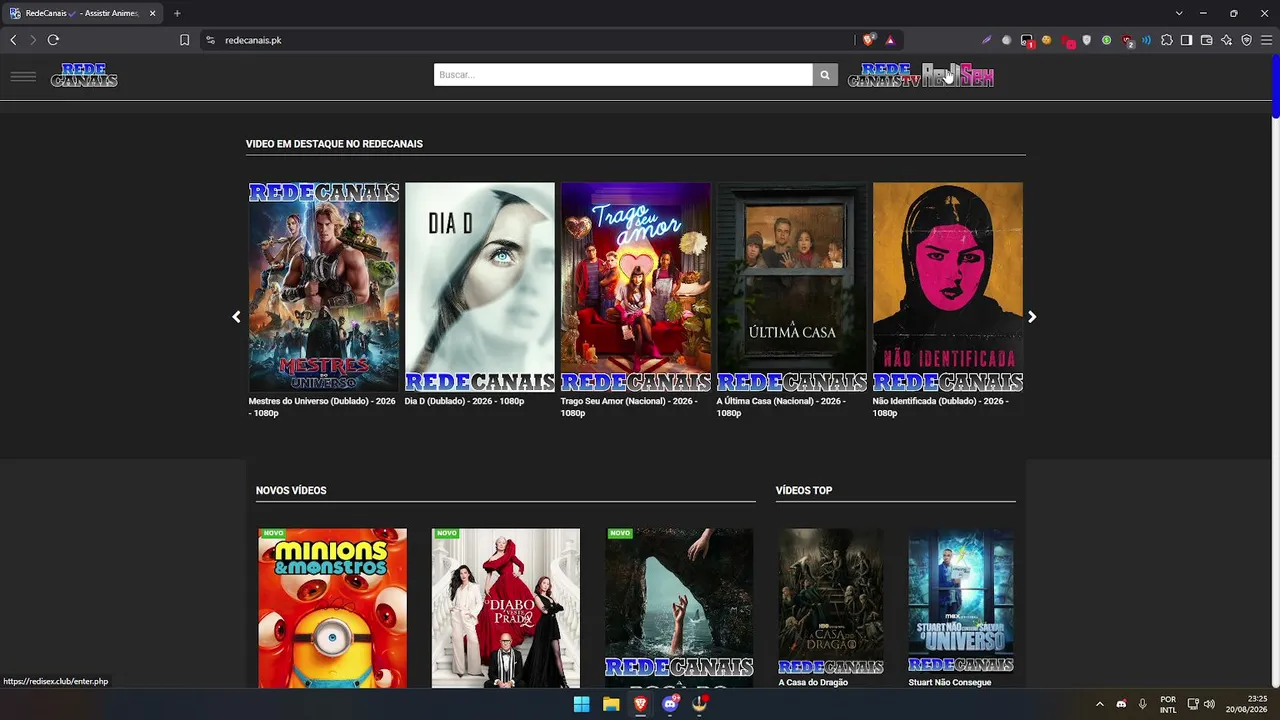Open Brave Rewards triangle icon
Image resolution: width=1280 pixels, height=720 pixels.
click(890, 40)
